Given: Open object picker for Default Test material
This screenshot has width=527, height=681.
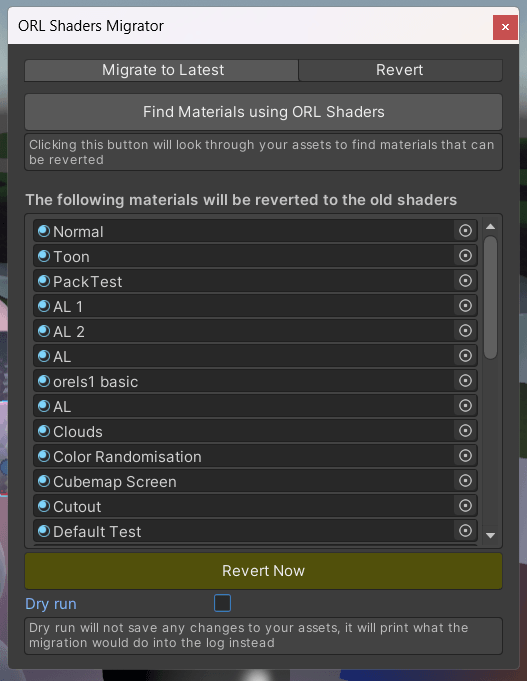Looking at the screenshot, I should point(465,531).
